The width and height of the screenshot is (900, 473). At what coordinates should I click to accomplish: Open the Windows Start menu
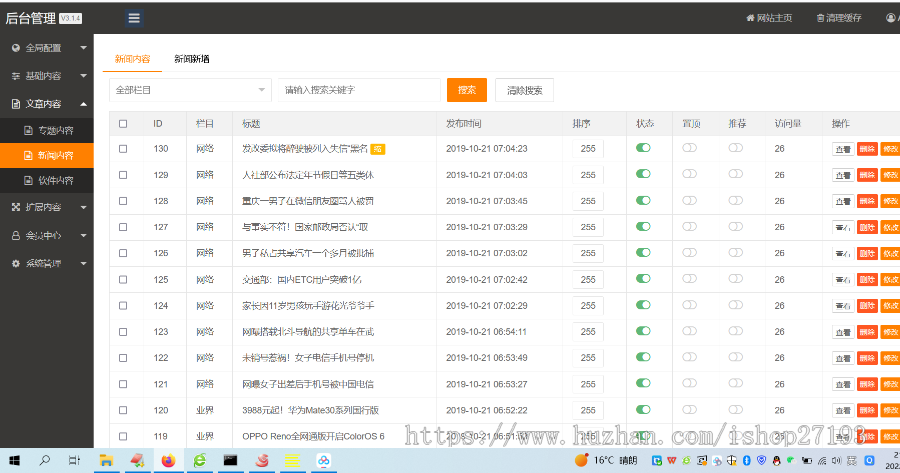tap(14, 460)
